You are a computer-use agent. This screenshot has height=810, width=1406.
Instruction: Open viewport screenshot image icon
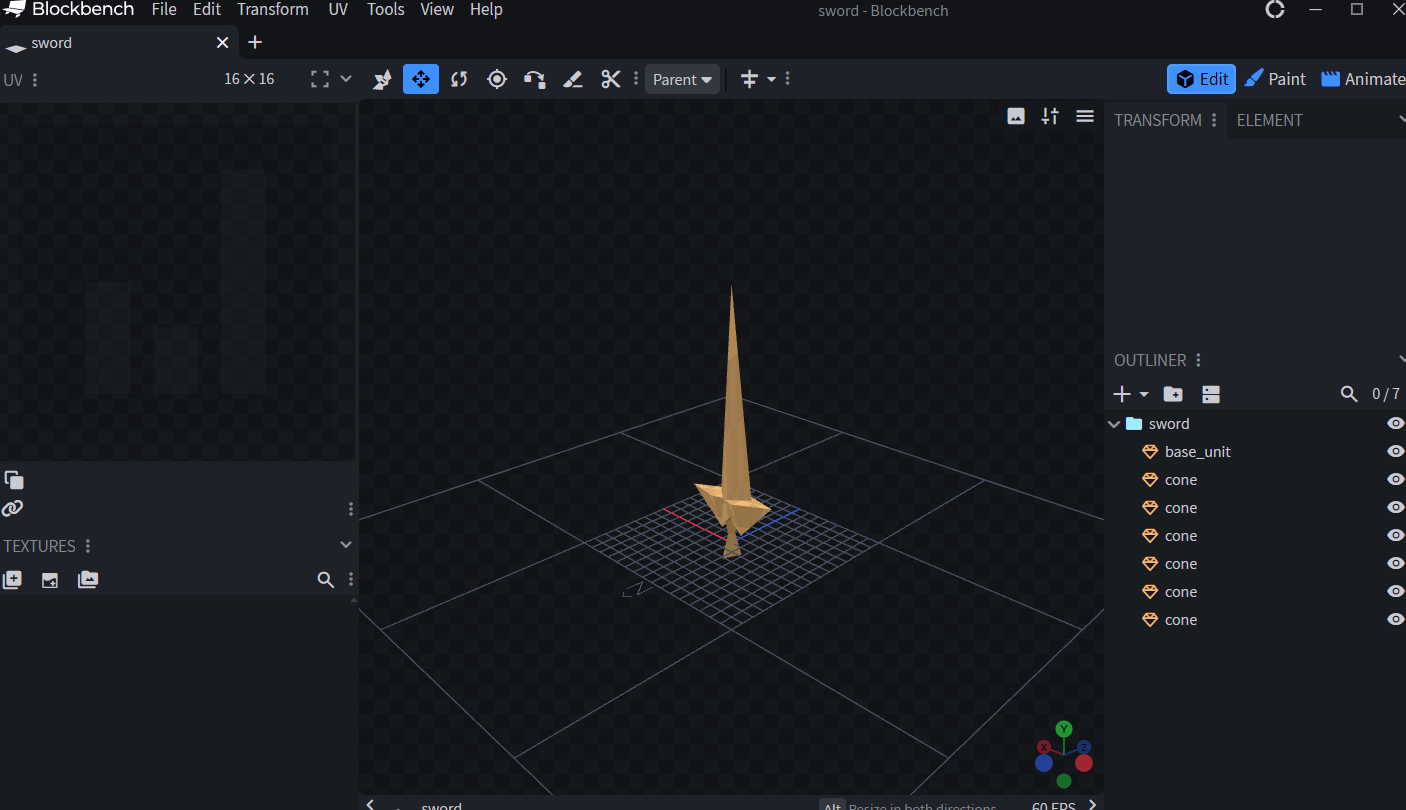tap(1016, 116)
